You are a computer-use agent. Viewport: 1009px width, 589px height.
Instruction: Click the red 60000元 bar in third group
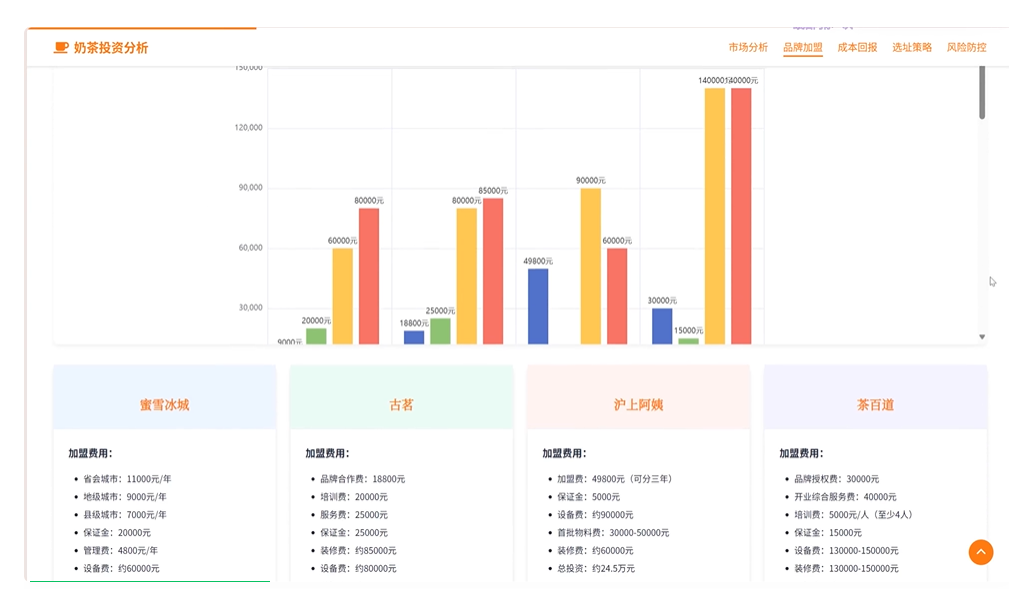(617, 296)
